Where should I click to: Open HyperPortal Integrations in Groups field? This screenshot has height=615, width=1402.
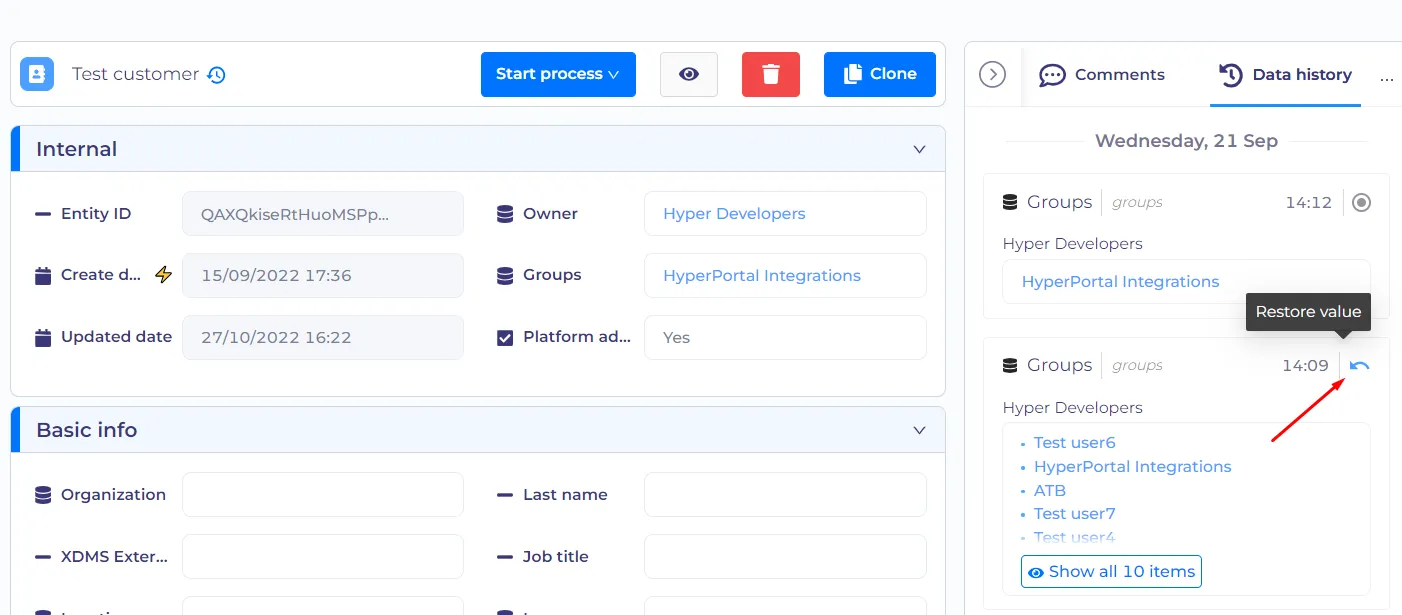coord(762,275)
